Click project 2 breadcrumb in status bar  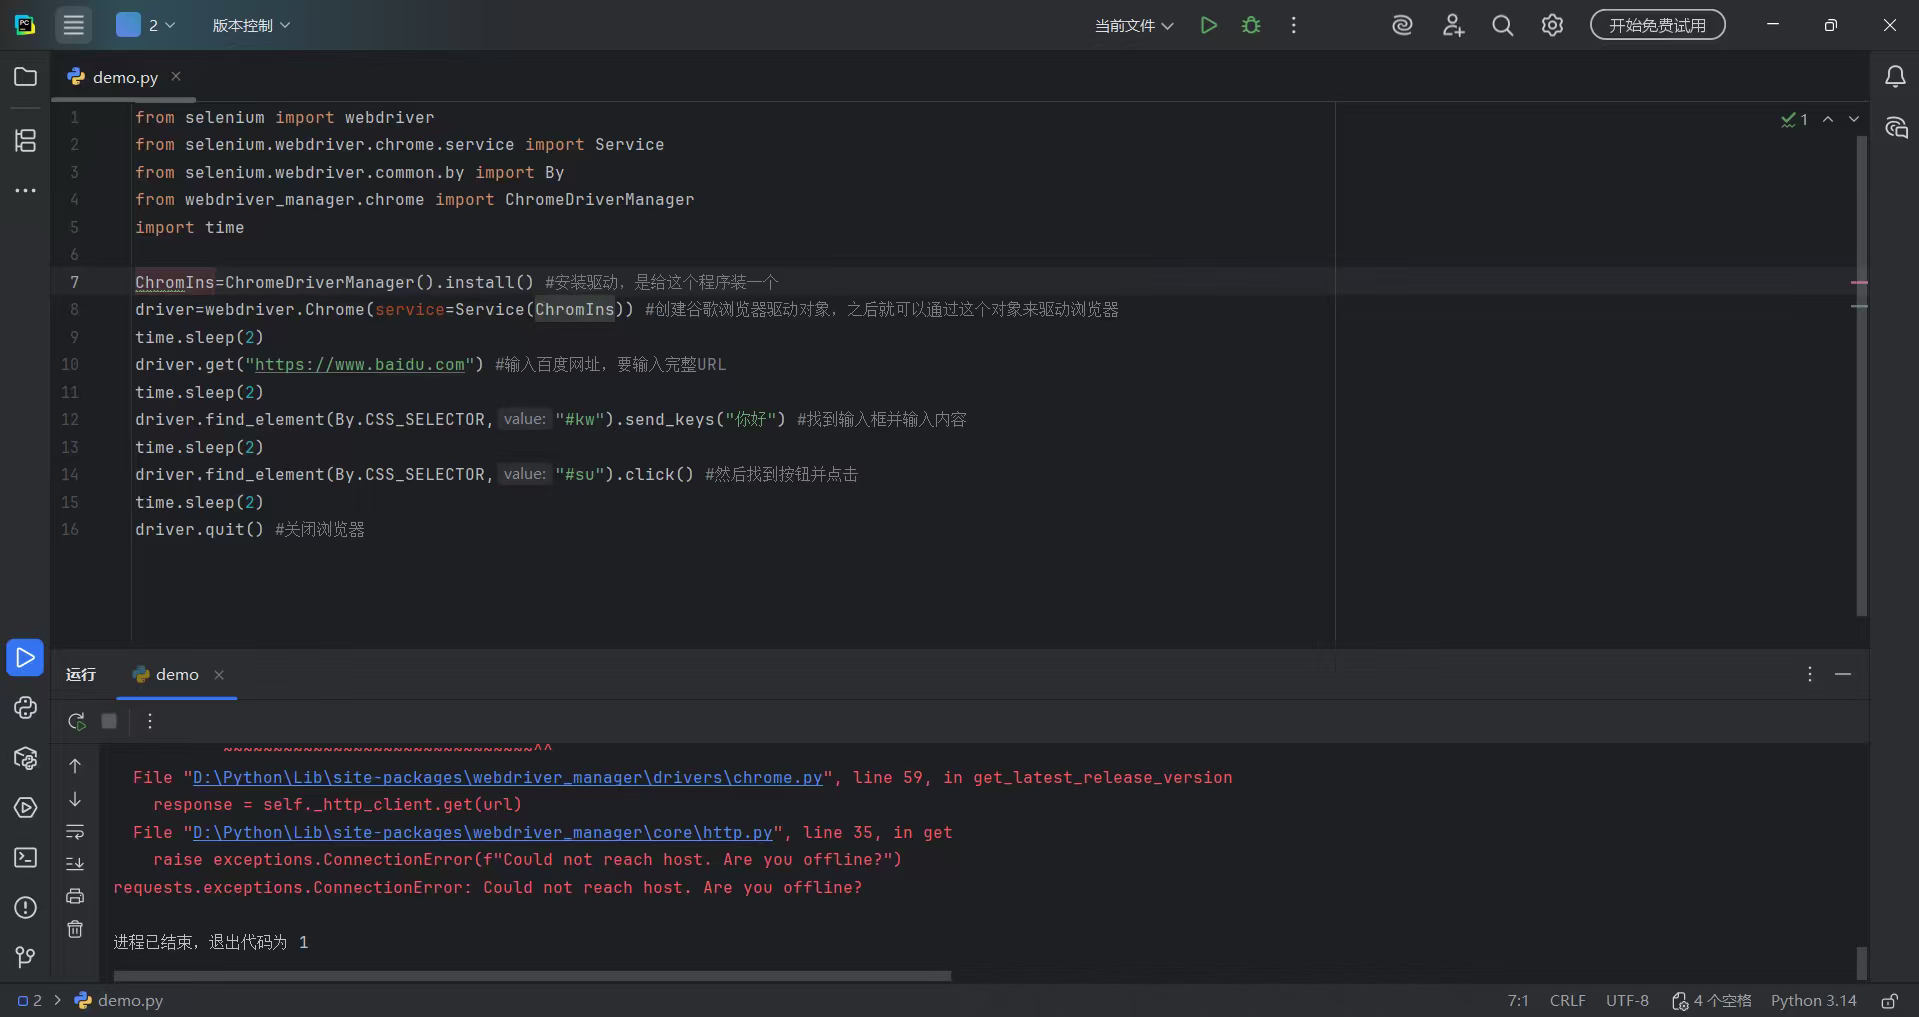coord(30,1000)
